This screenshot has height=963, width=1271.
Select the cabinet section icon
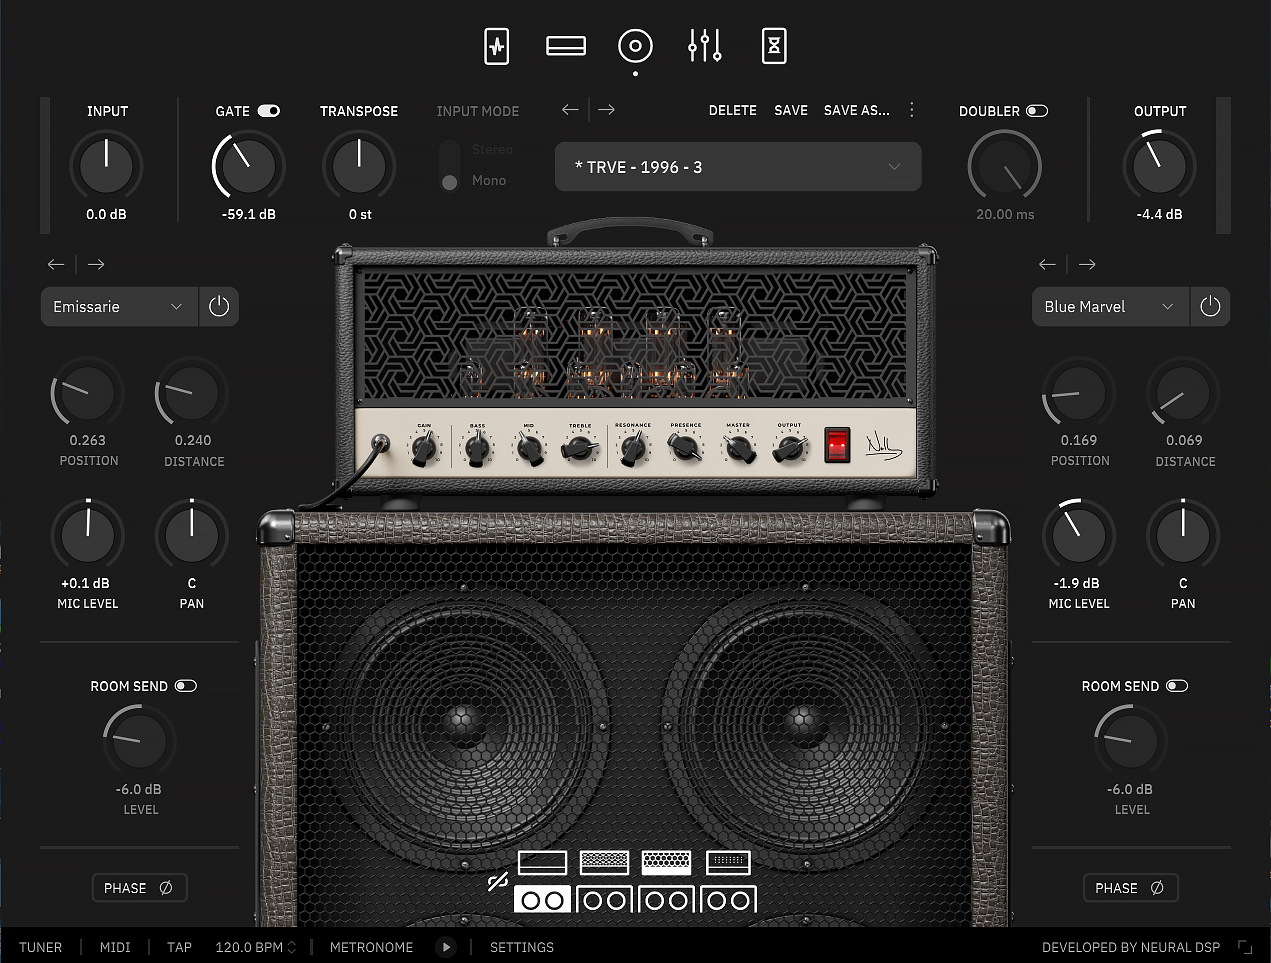635,46
